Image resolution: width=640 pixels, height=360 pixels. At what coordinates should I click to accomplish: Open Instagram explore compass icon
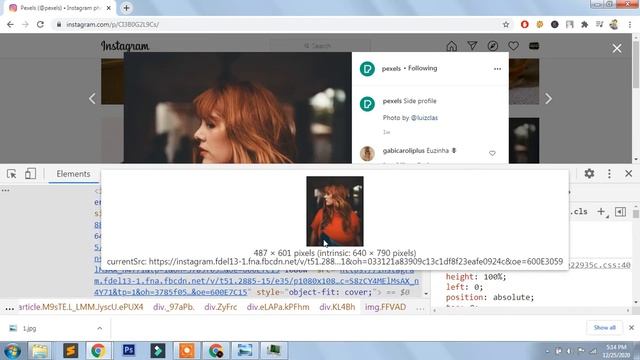(493, 46)
